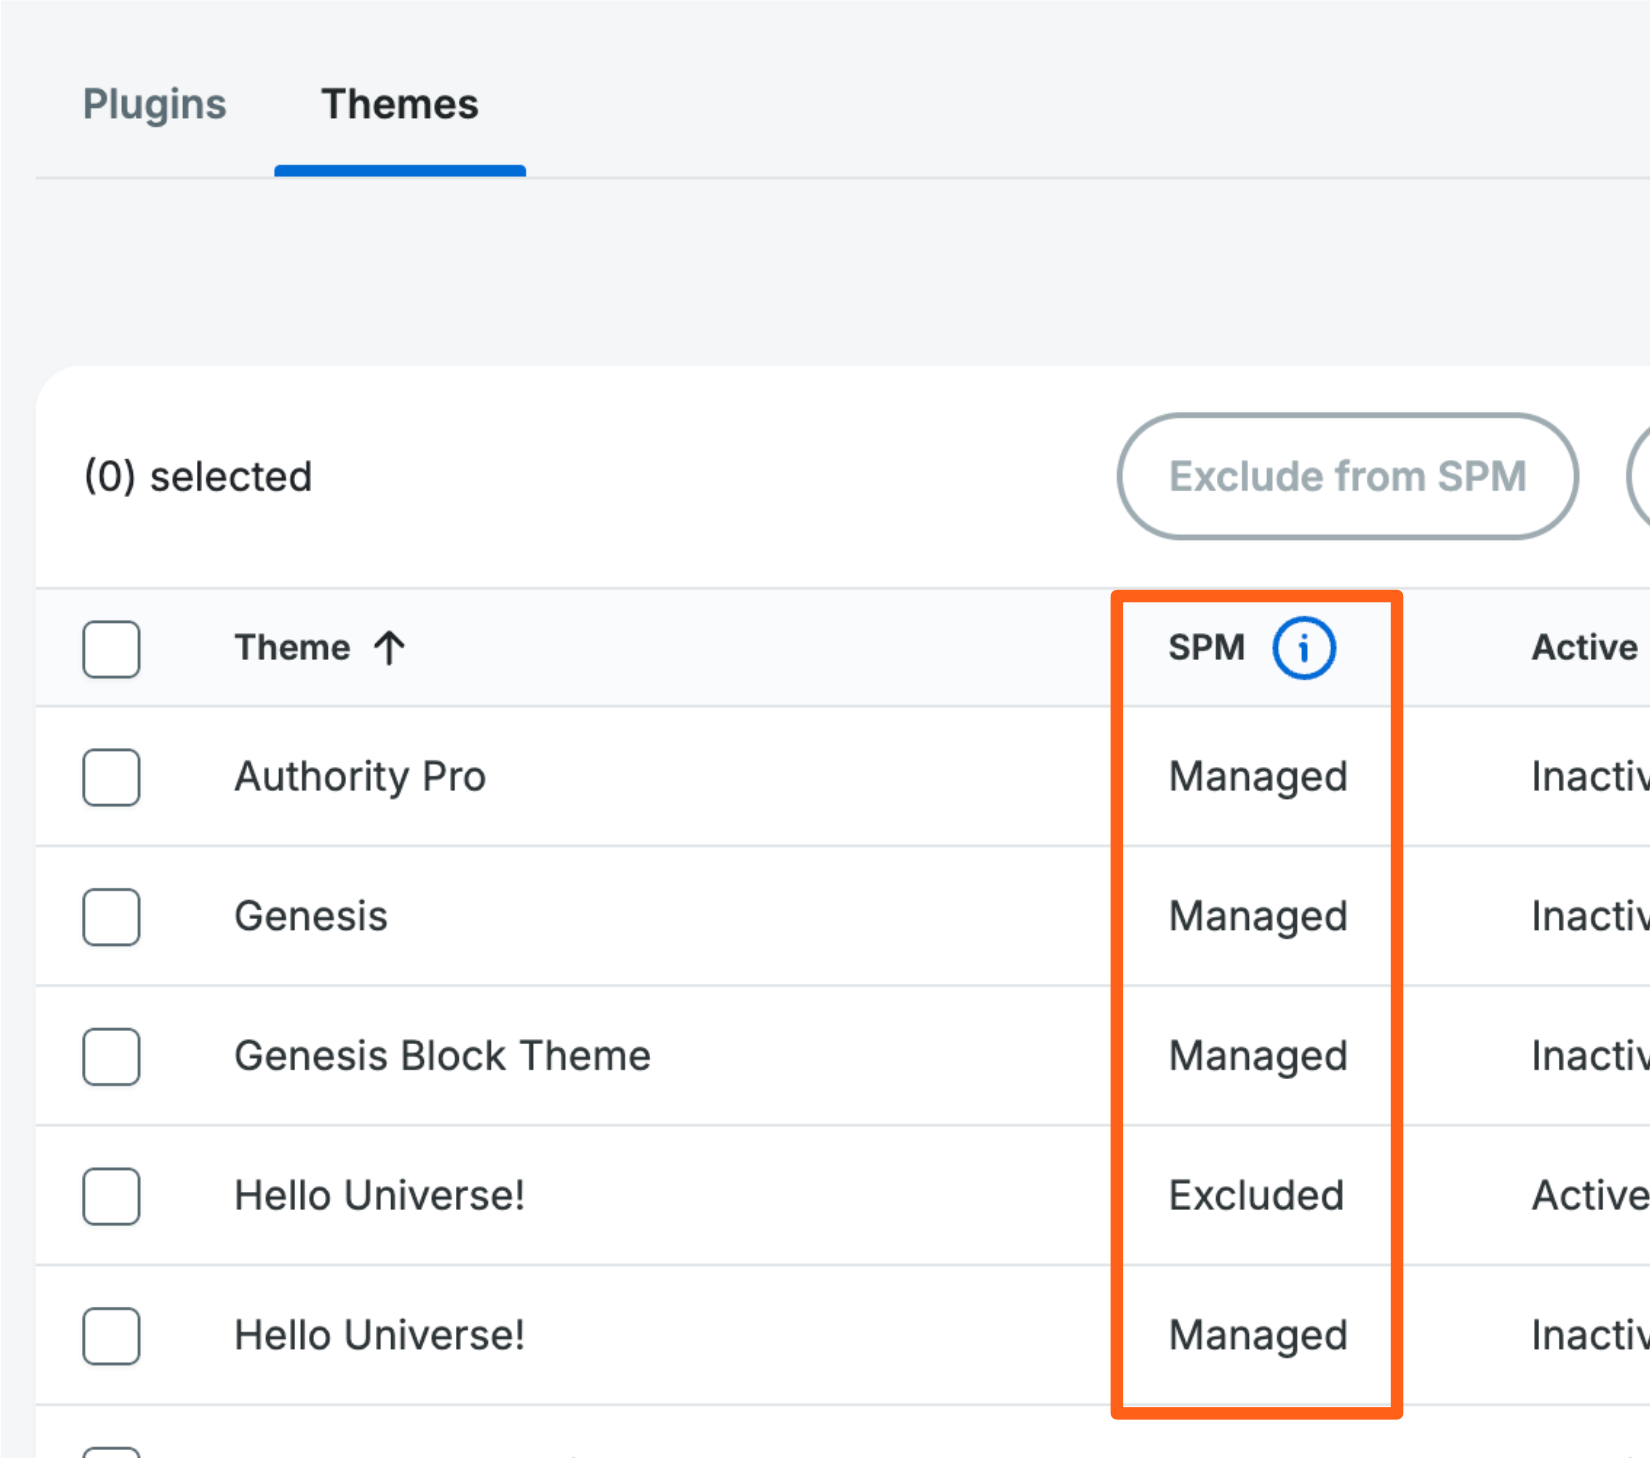Click the Genesis Block Theme name
Image resolution: width=1650 pixels, height=1458 pixels.
[442, 1056]
